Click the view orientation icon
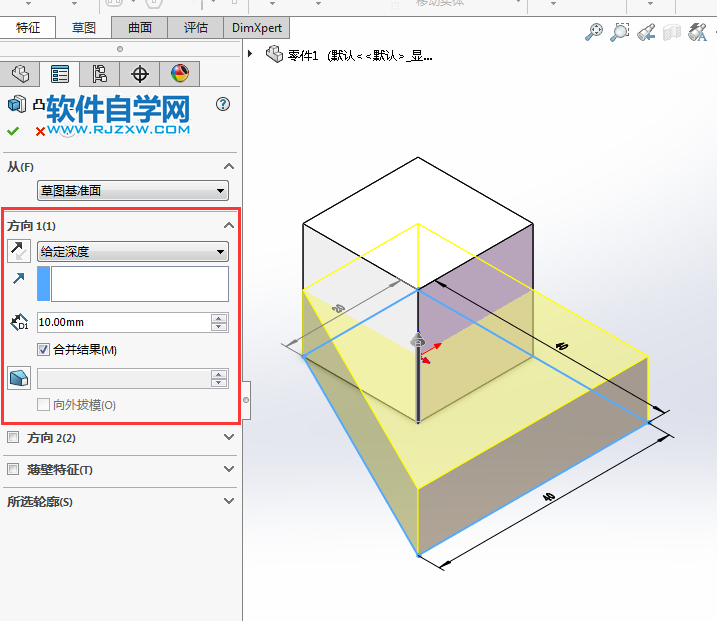This screenshot has height=621, width=717. point(697,32)
